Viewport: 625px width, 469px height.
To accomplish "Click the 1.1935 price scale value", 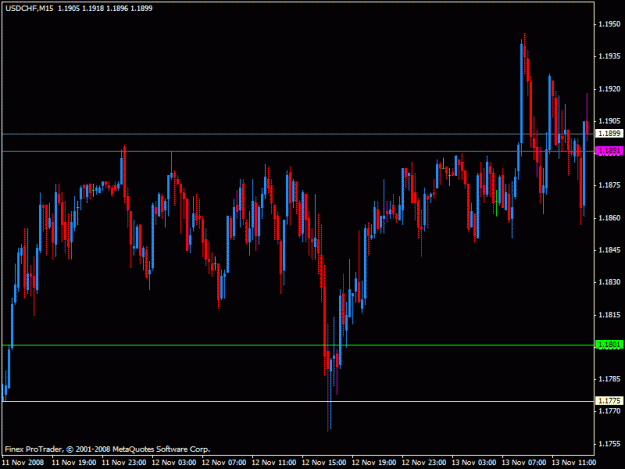I will tap(609, 56).
